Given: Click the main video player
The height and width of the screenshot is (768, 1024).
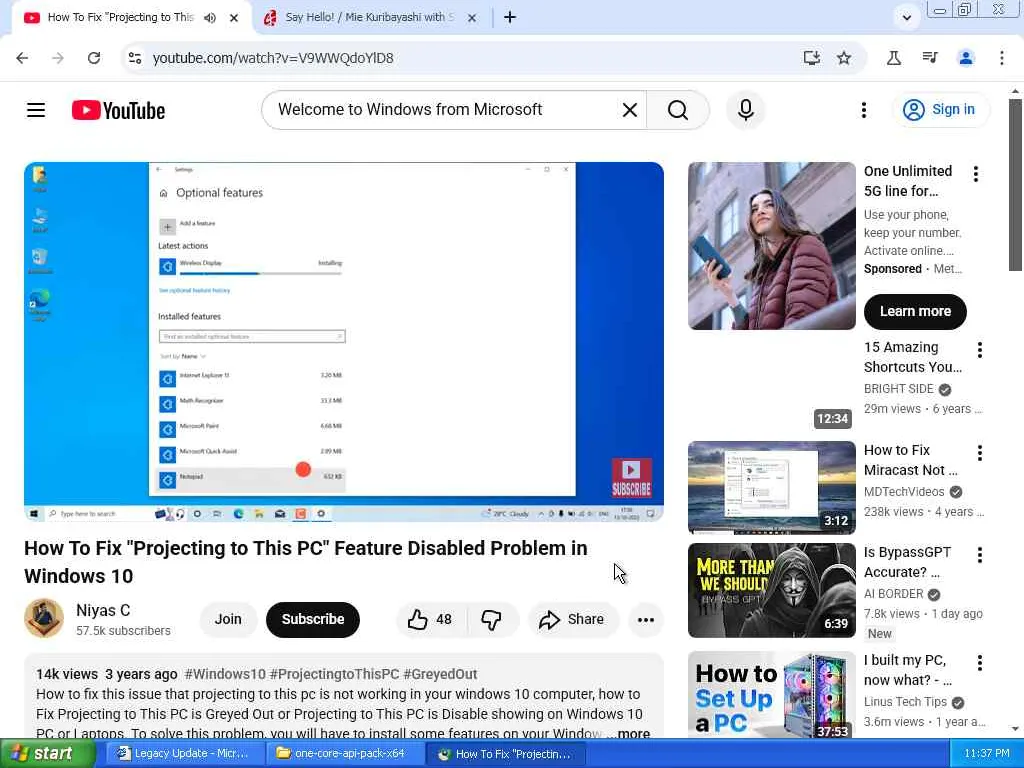Looking at the screenshot, I should (344, 342).
